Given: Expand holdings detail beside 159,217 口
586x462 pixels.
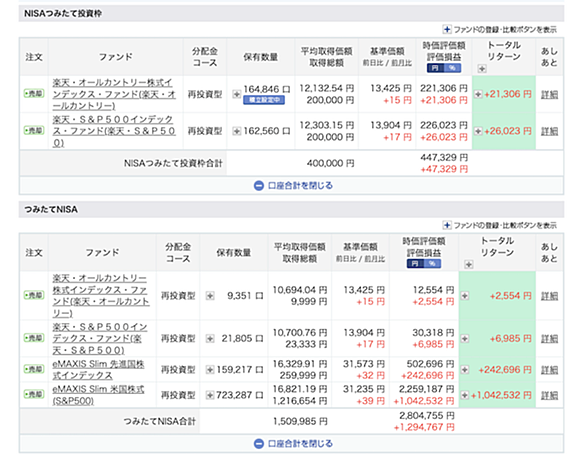Looking at the screenshot, I should (210, 370).
